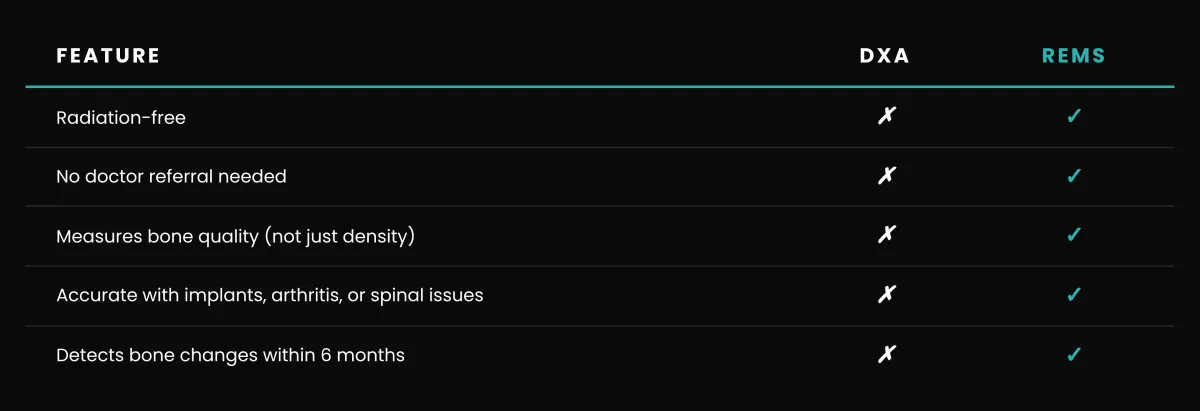Screen dimensions: 1200x411
Task: Click the DXA cross for No doctor referral
Action: coord(885,176)
